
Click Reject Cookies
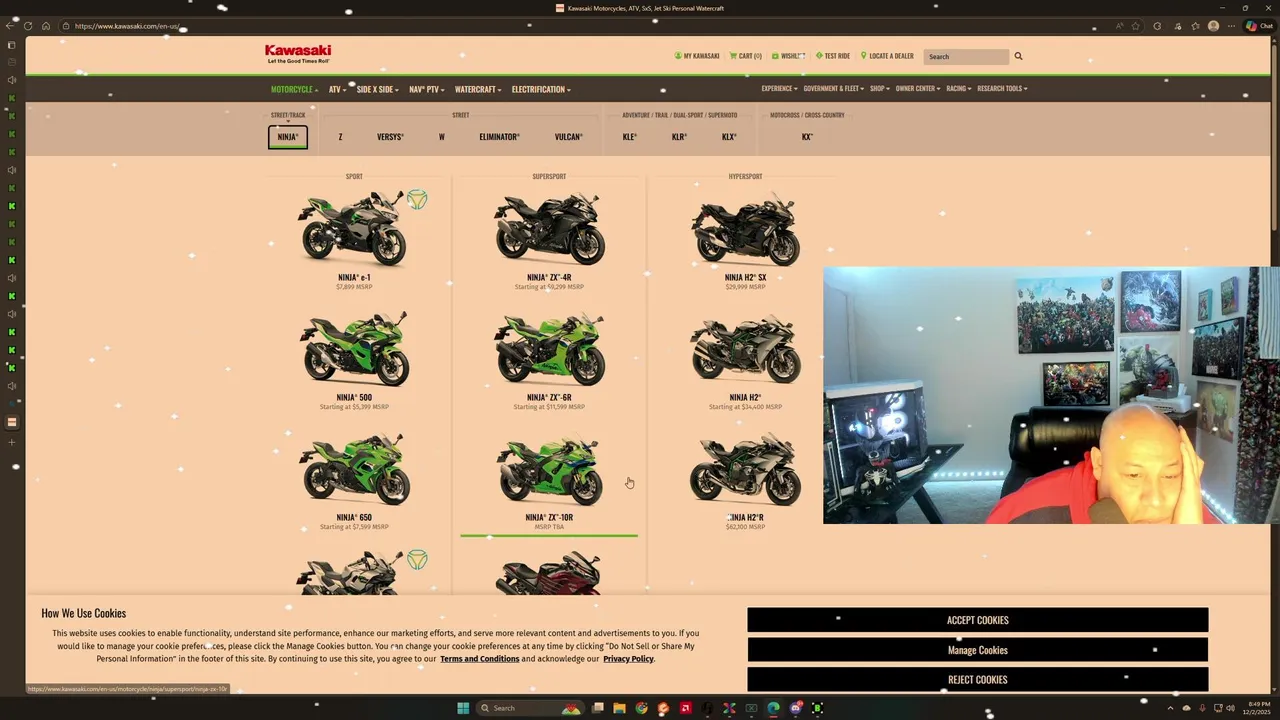pos(977,680)
